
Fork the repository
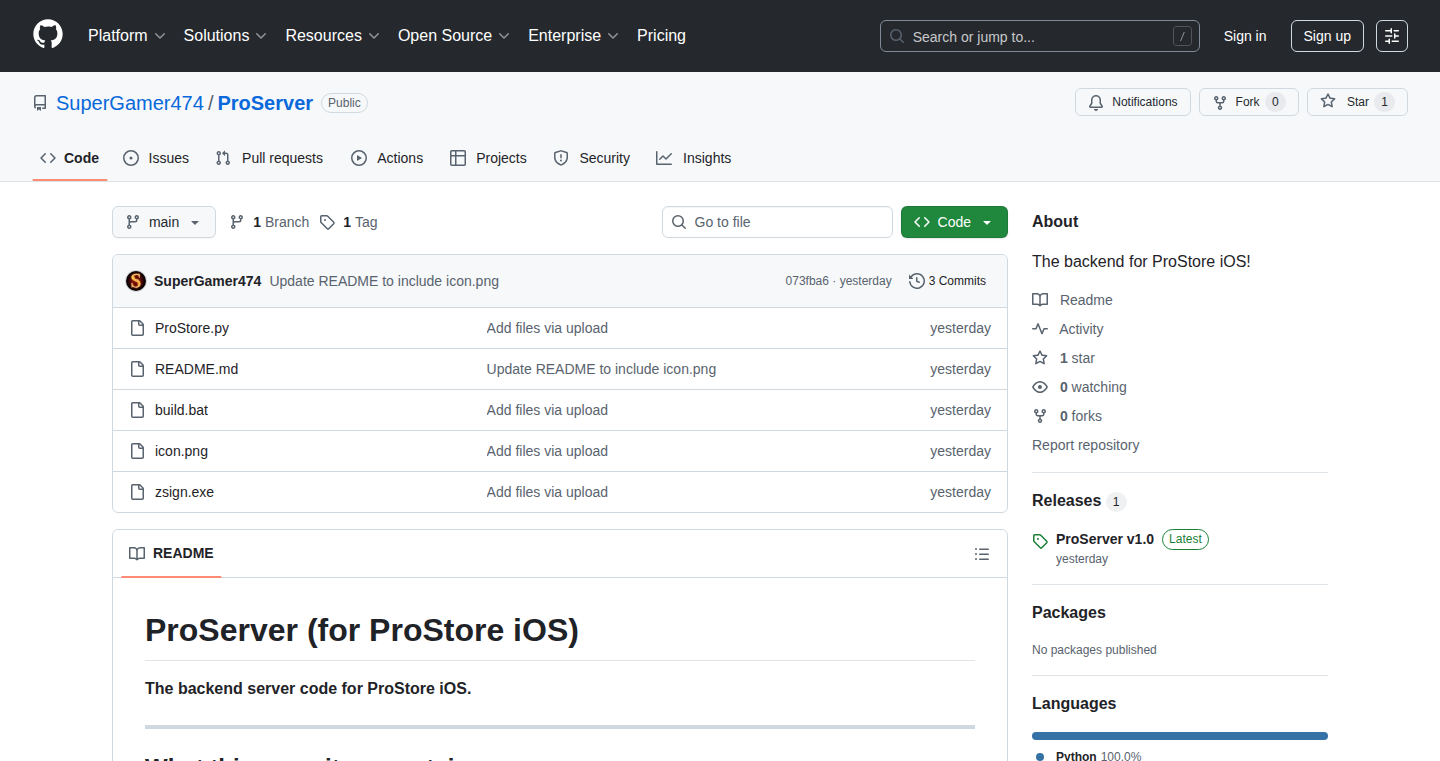1248,102
